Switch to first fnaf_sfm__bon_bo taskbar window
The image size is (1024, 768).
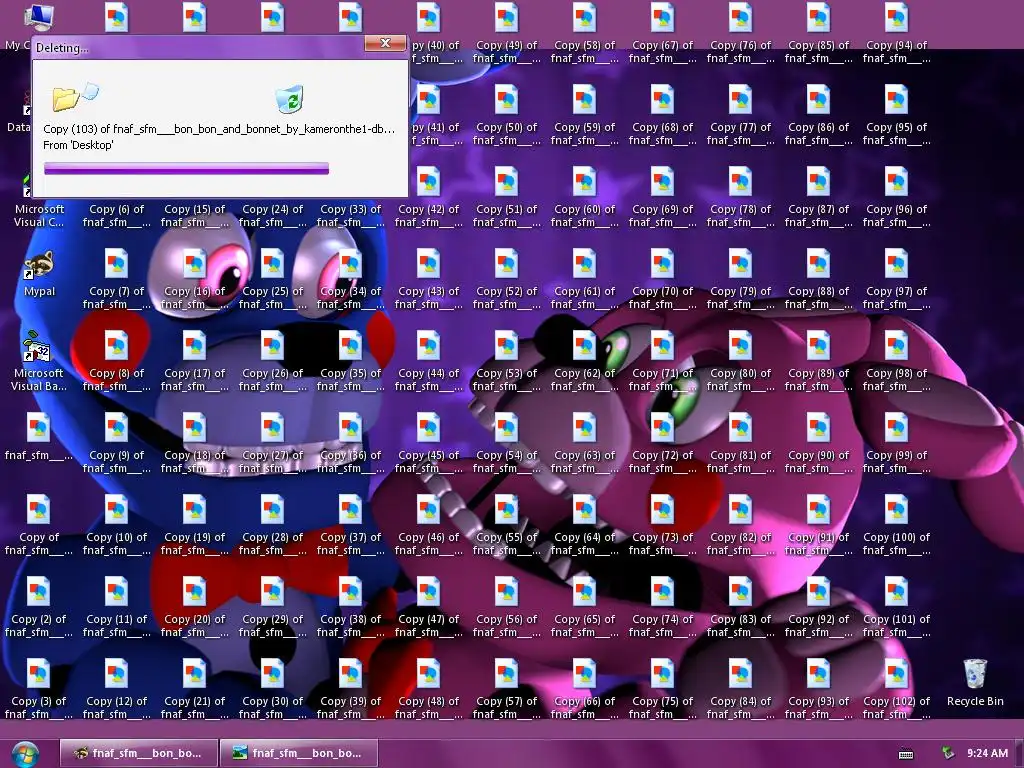(137, 753)
